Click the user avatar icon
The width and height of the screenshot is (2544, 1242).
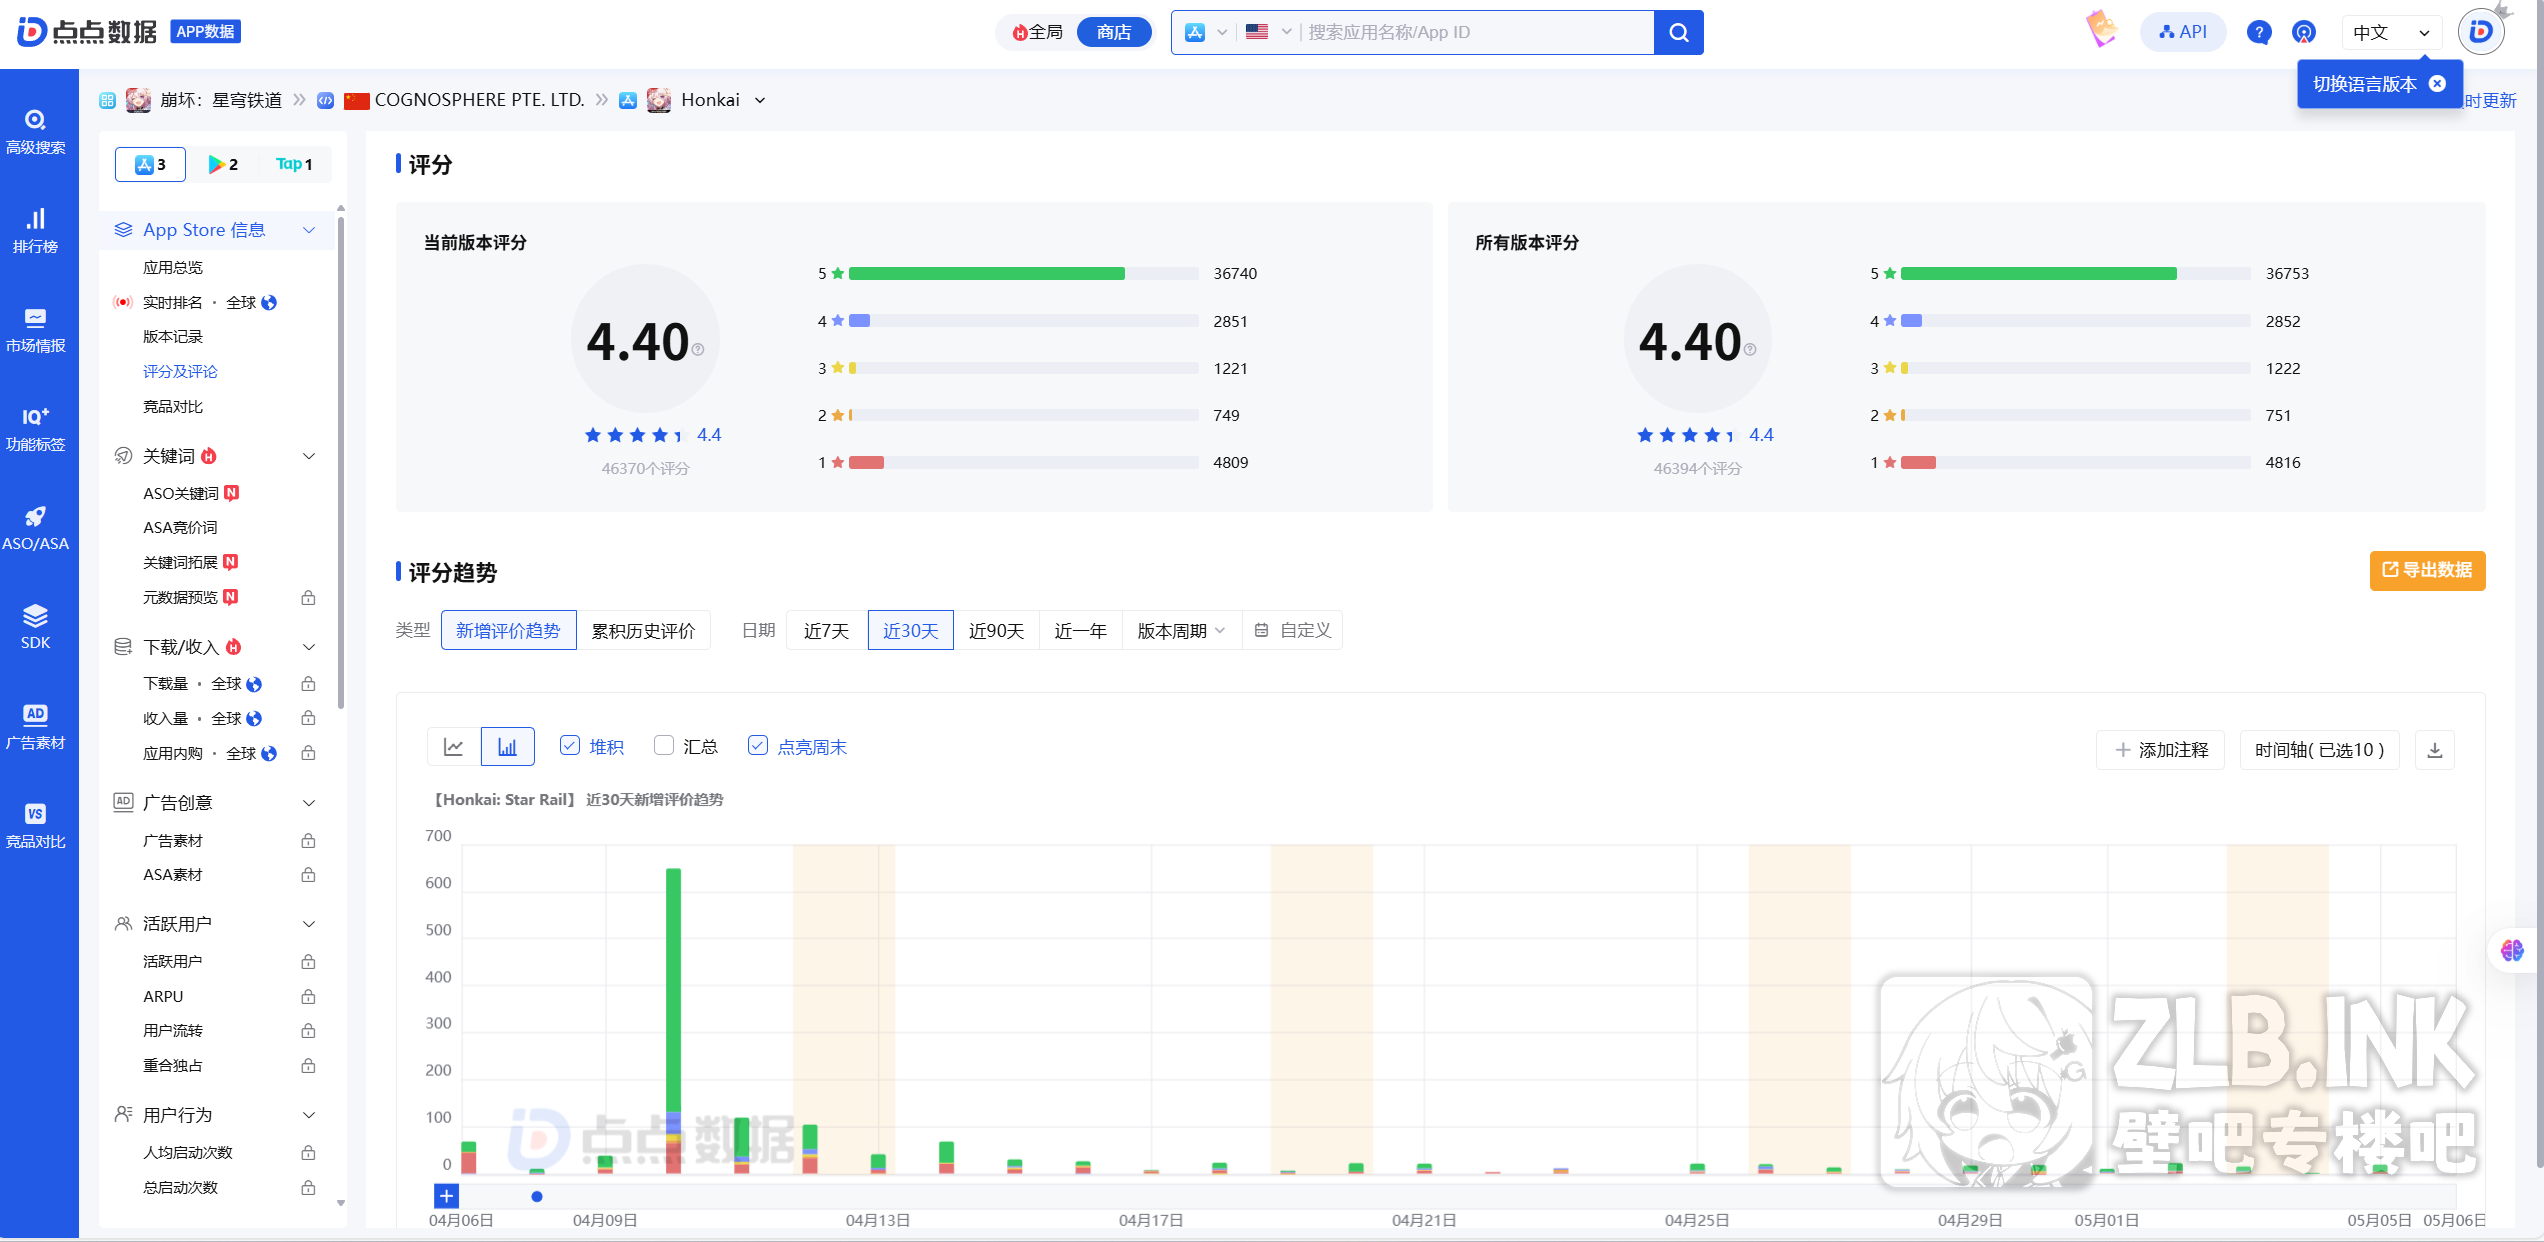[x=2481, y=31]
